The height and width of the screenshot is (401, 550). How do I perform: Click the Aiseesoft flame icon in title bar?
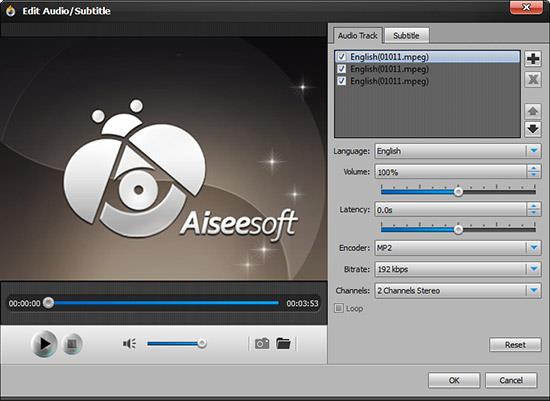pos(11,11)
